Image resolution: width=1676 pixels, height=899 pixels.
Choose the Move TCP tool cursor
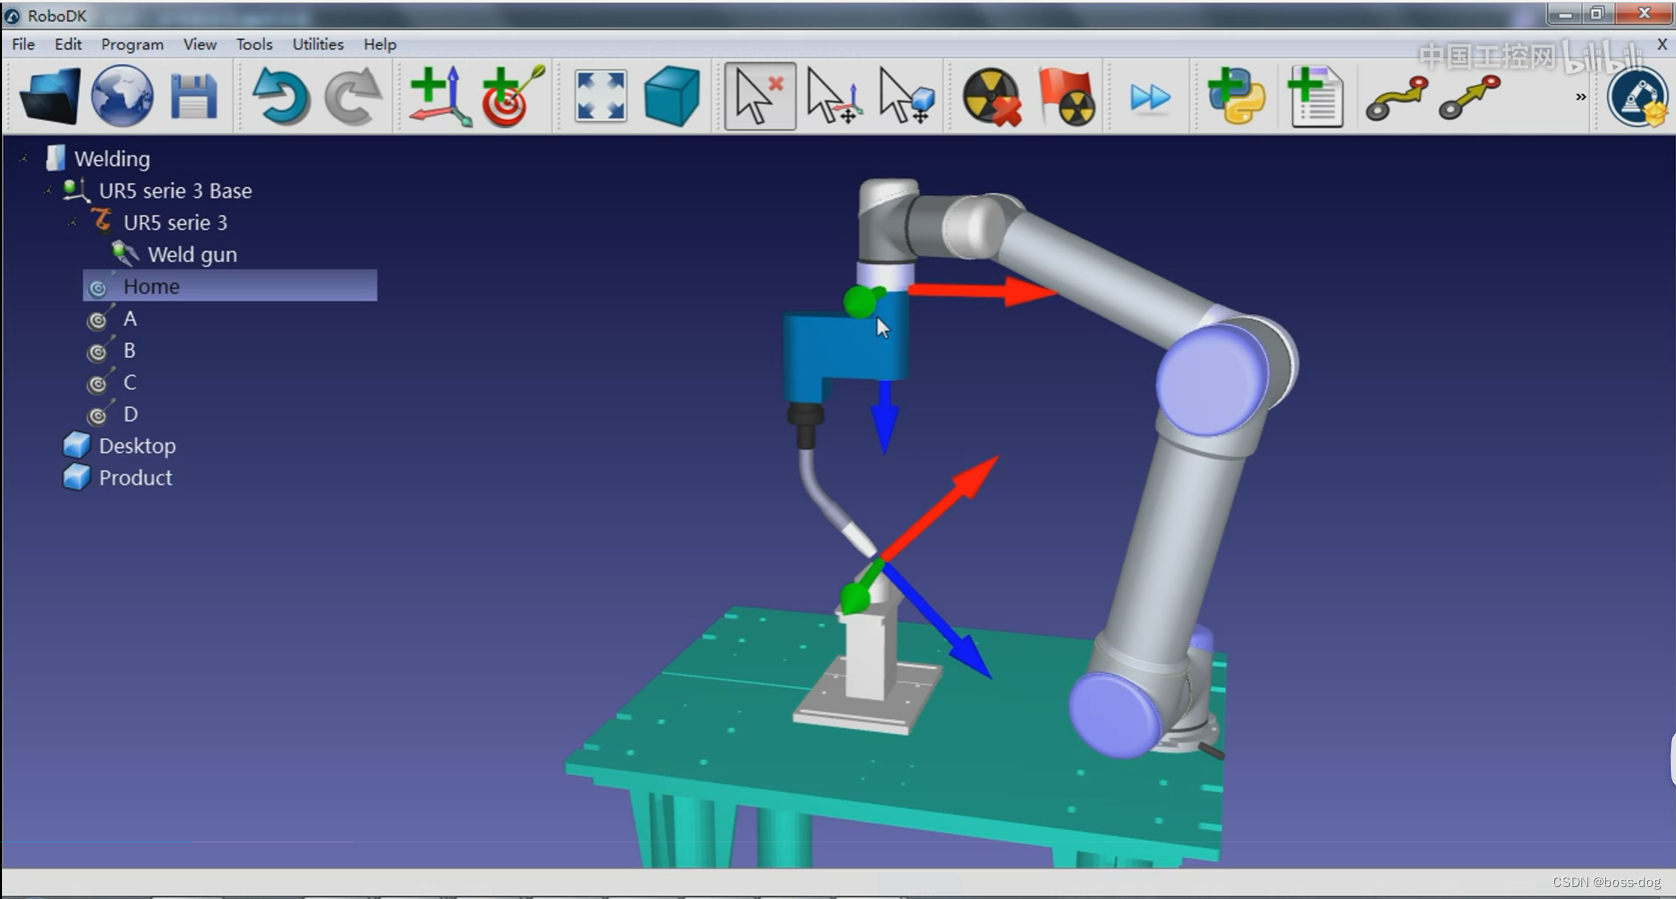(x=906, y=97)
